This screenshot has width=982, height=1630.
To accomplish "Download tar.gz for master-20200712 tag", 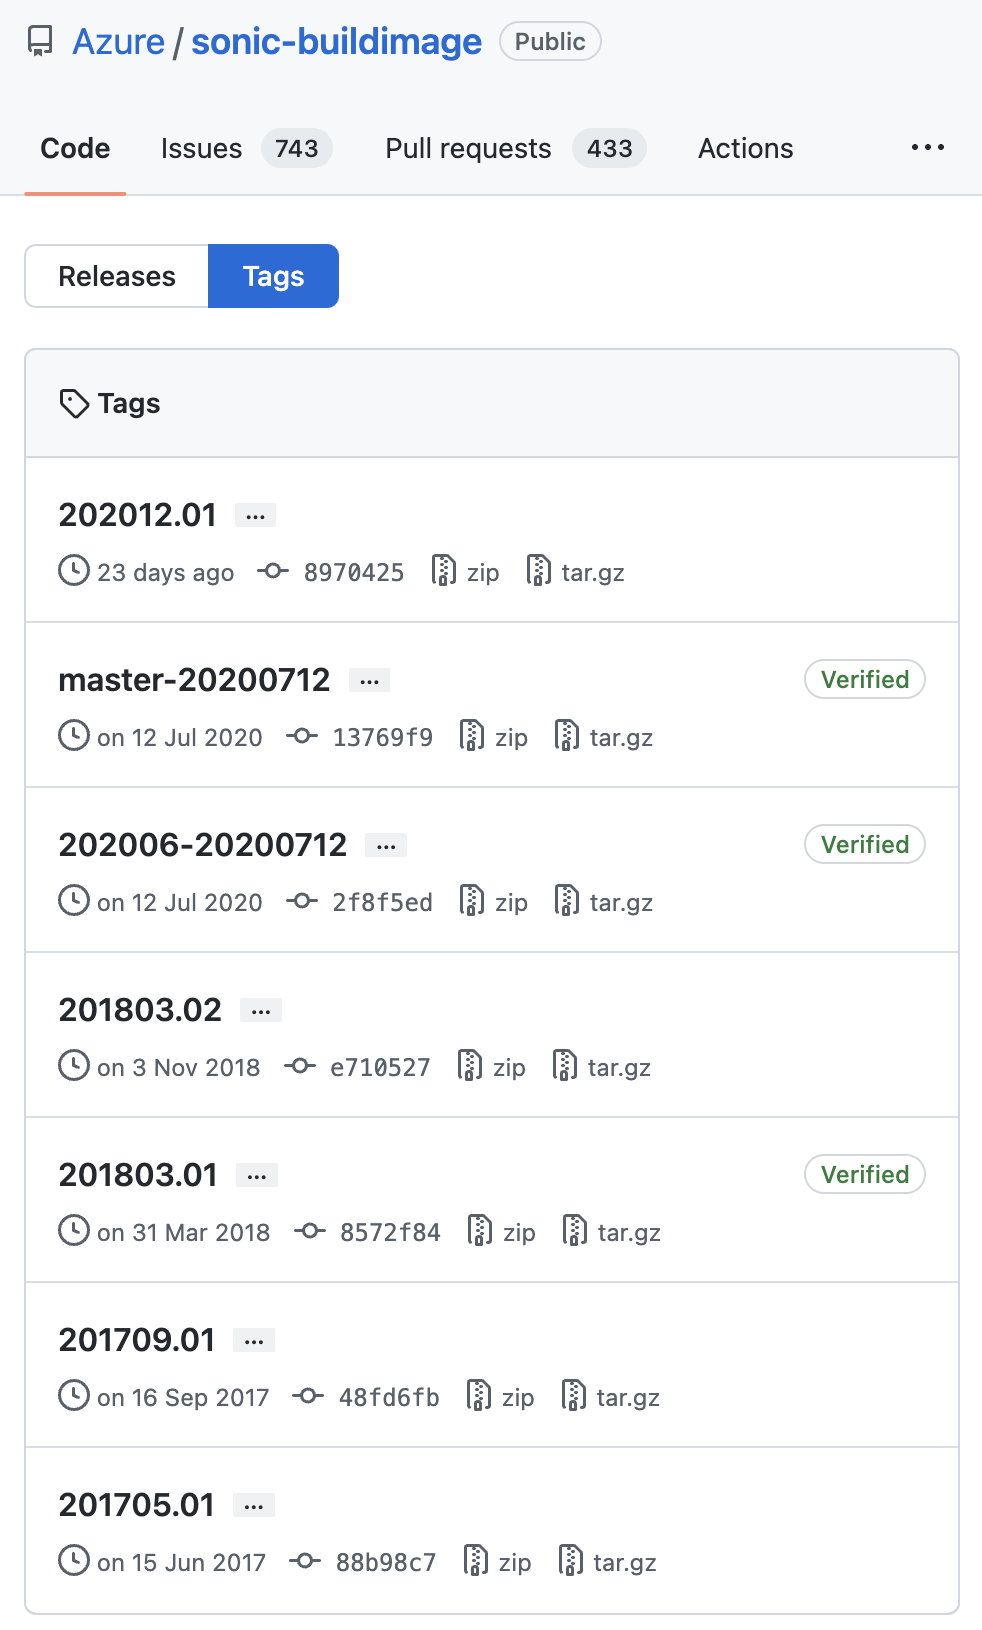I will tap(604, 737).
